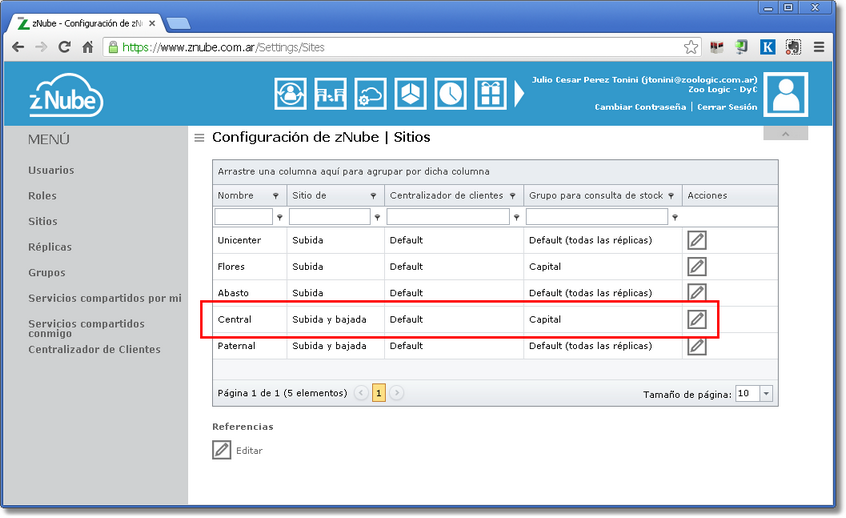Edit the Flores site entry
The width and height of the screenshot is (846, 518).
point(697,267)
